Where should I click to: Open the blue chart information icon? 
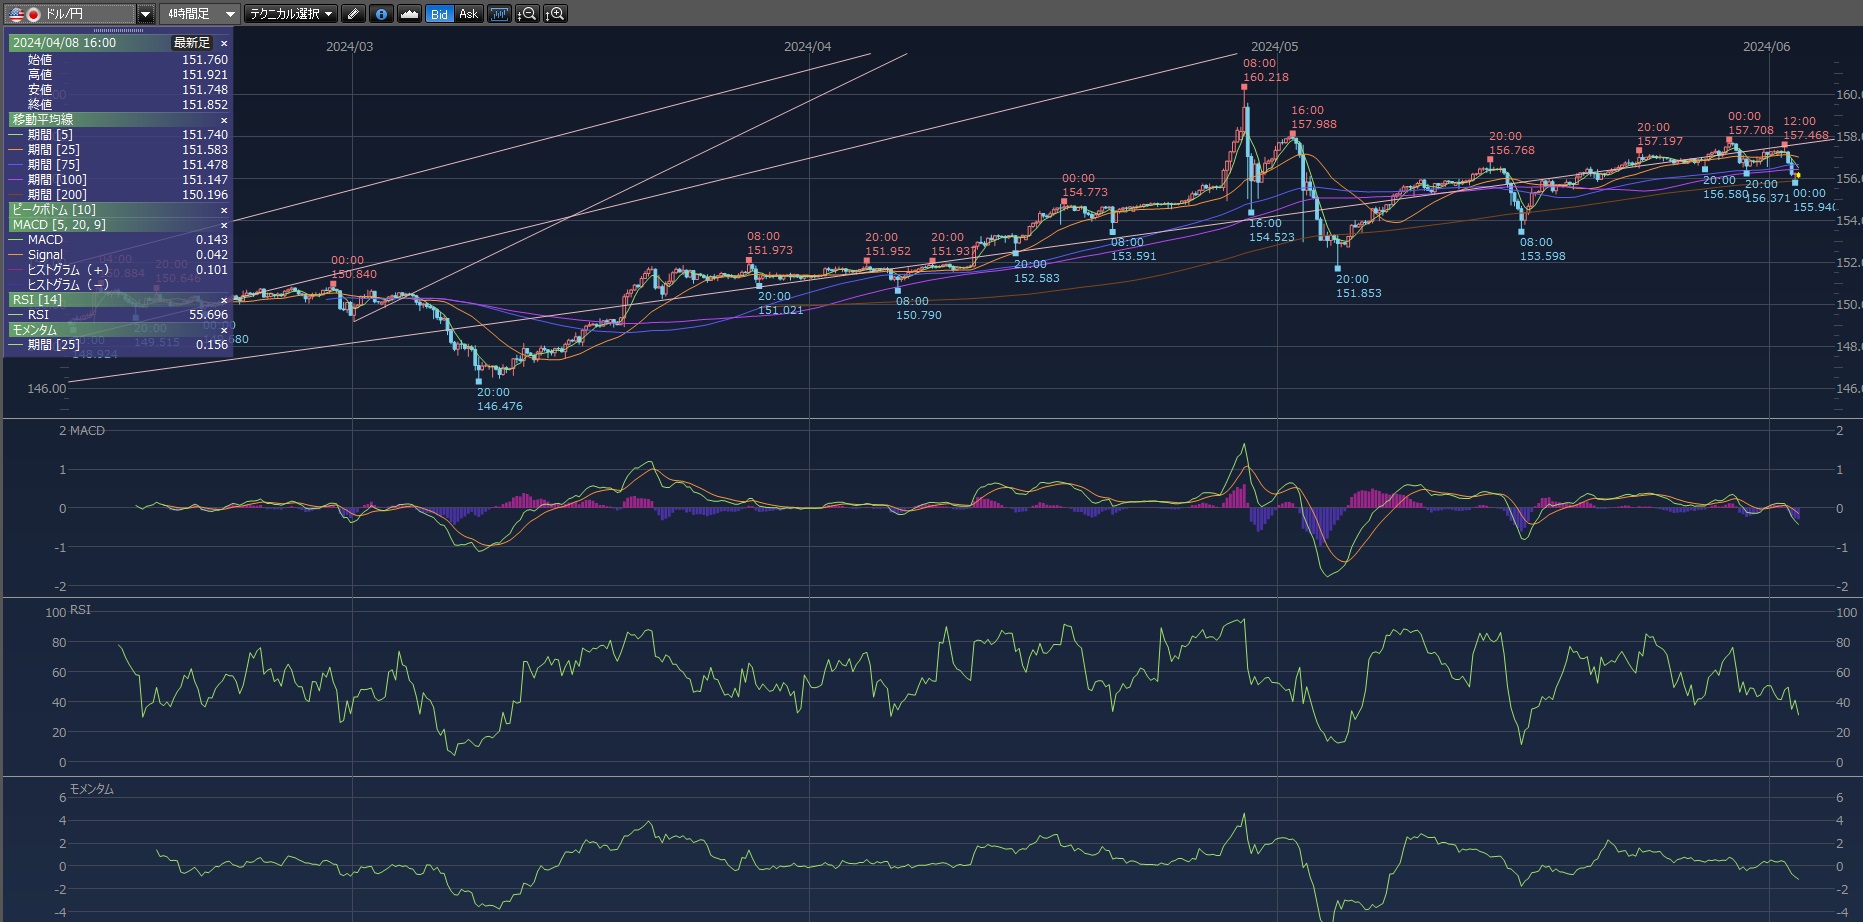[x=381, y=14]
